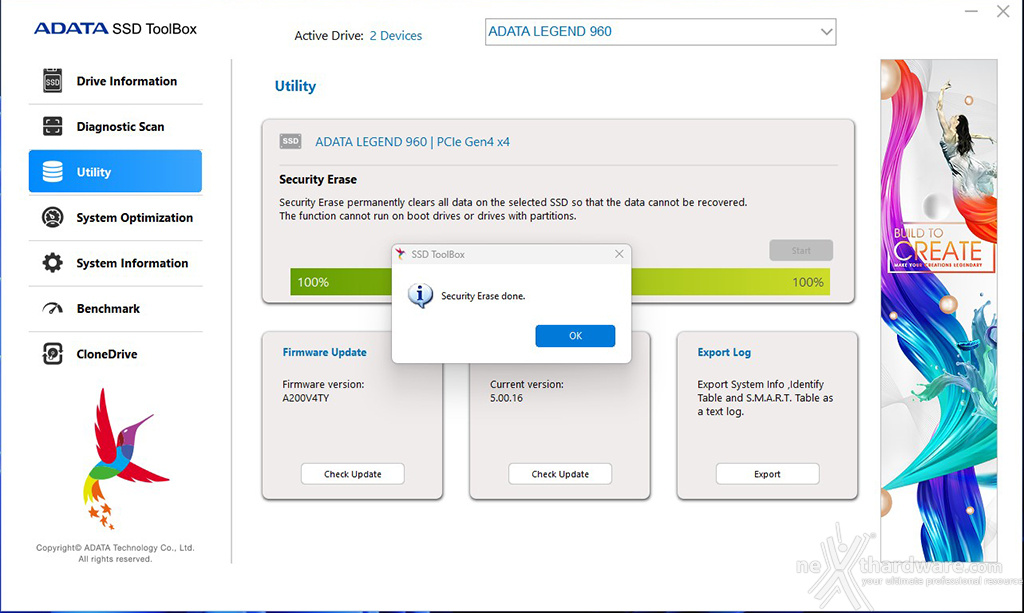This screenshot has height=613, width=1024.
Task: Check Update for firmware version A200V4TY
Action: 353,474
